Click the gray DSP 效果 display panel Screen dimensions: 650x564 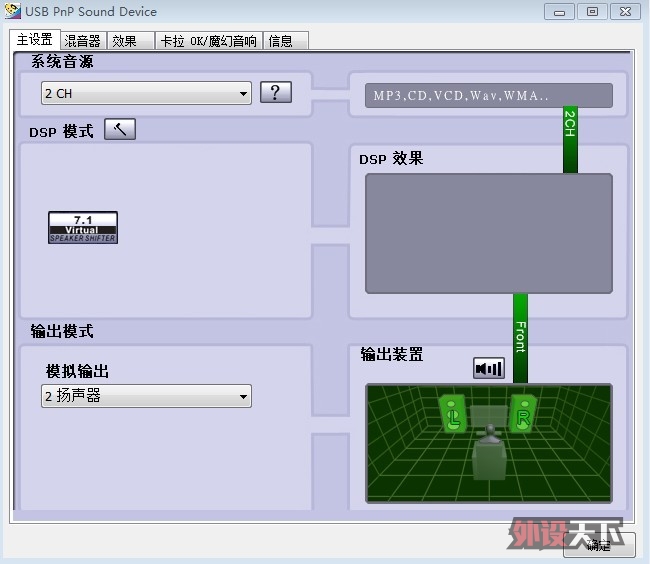point(488,233)
